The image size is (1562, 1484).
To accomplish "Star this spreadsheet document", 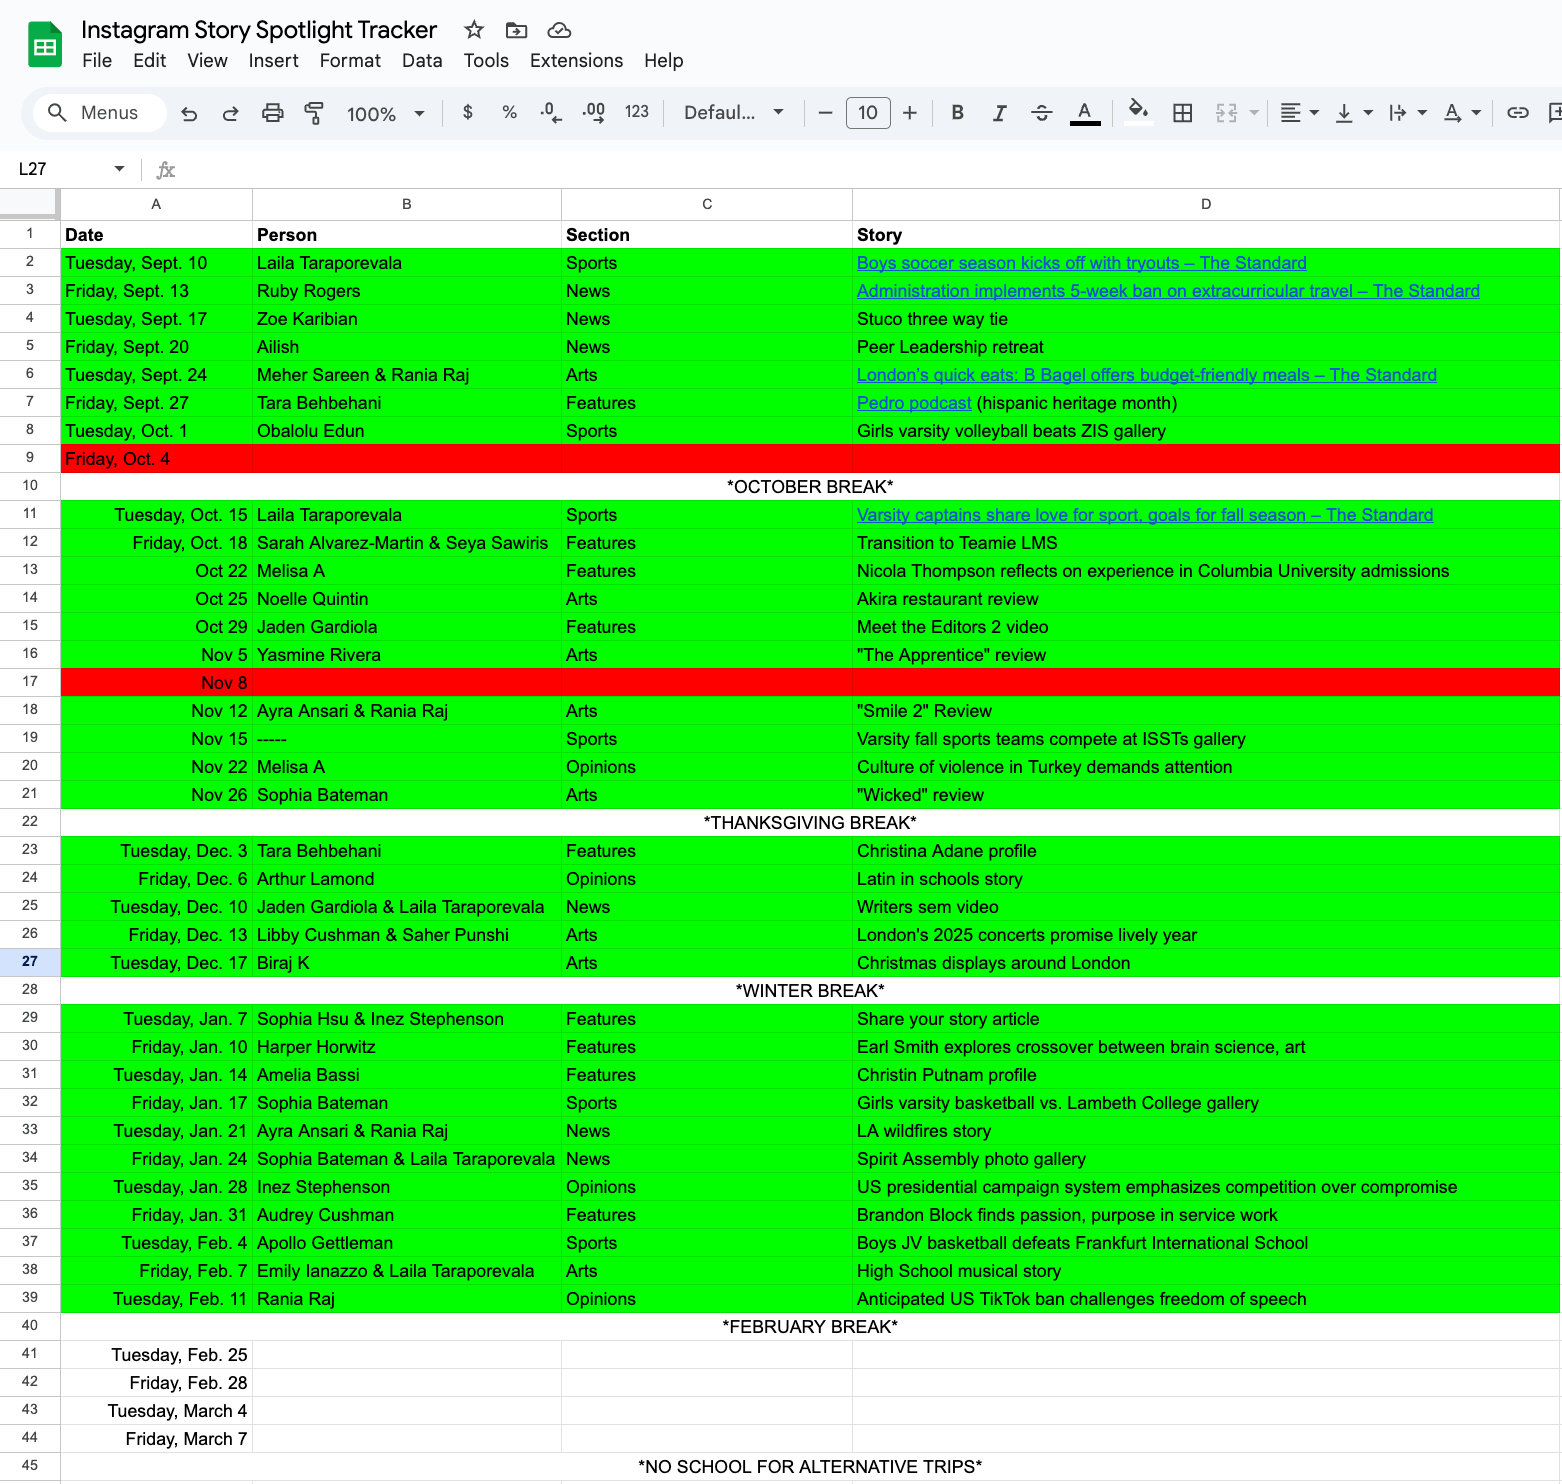I will (x=474, y=30).
